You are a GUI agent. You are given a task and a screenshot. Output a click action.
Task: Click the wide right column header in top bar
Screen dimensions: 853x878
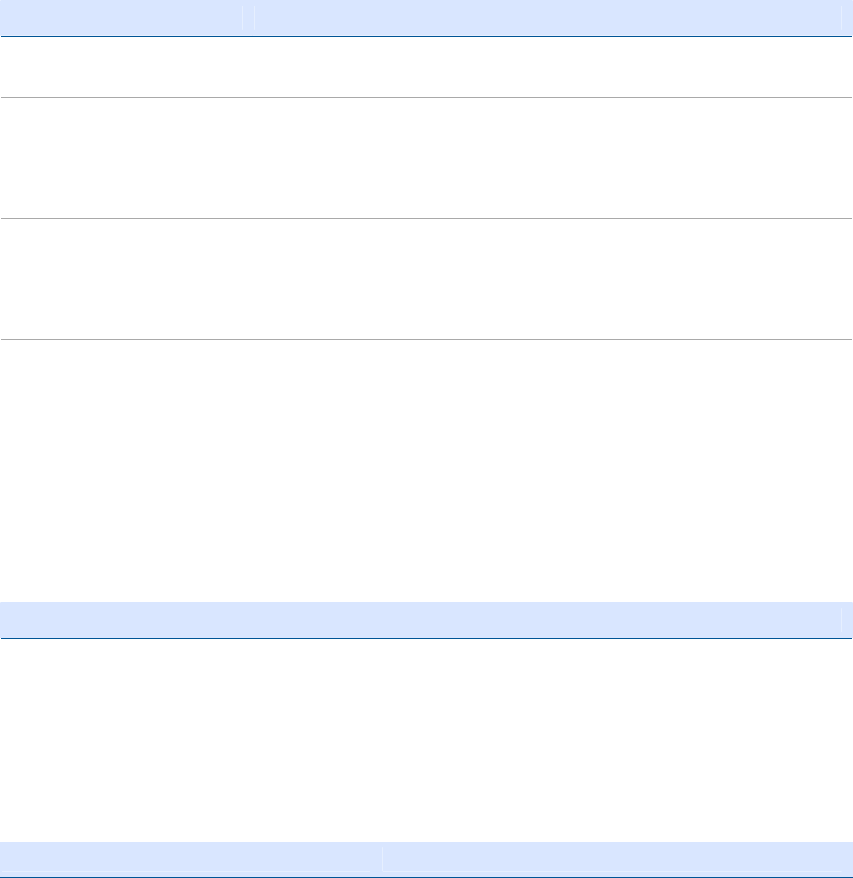(x=546, y=18)
